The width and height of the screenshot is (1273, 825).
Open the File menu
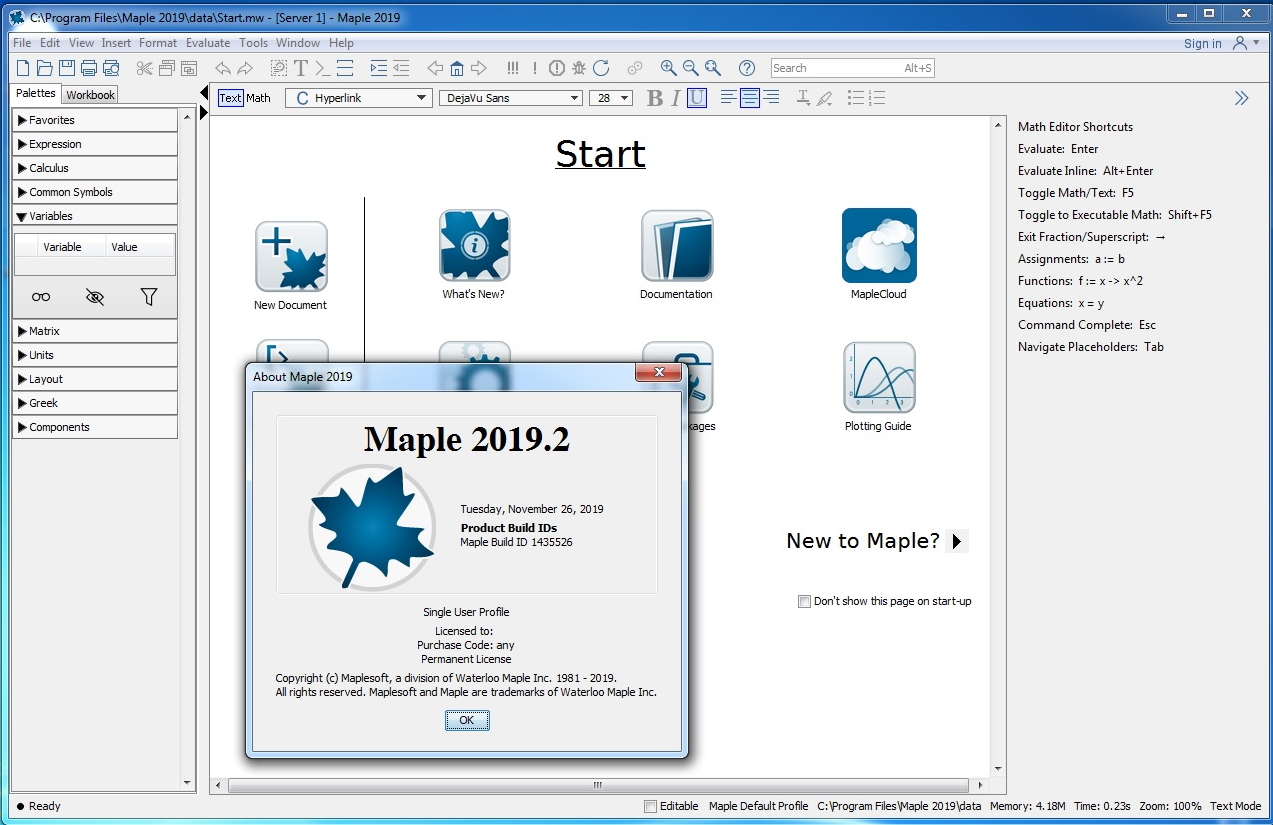pyautogui.click(x=22, y=43)
